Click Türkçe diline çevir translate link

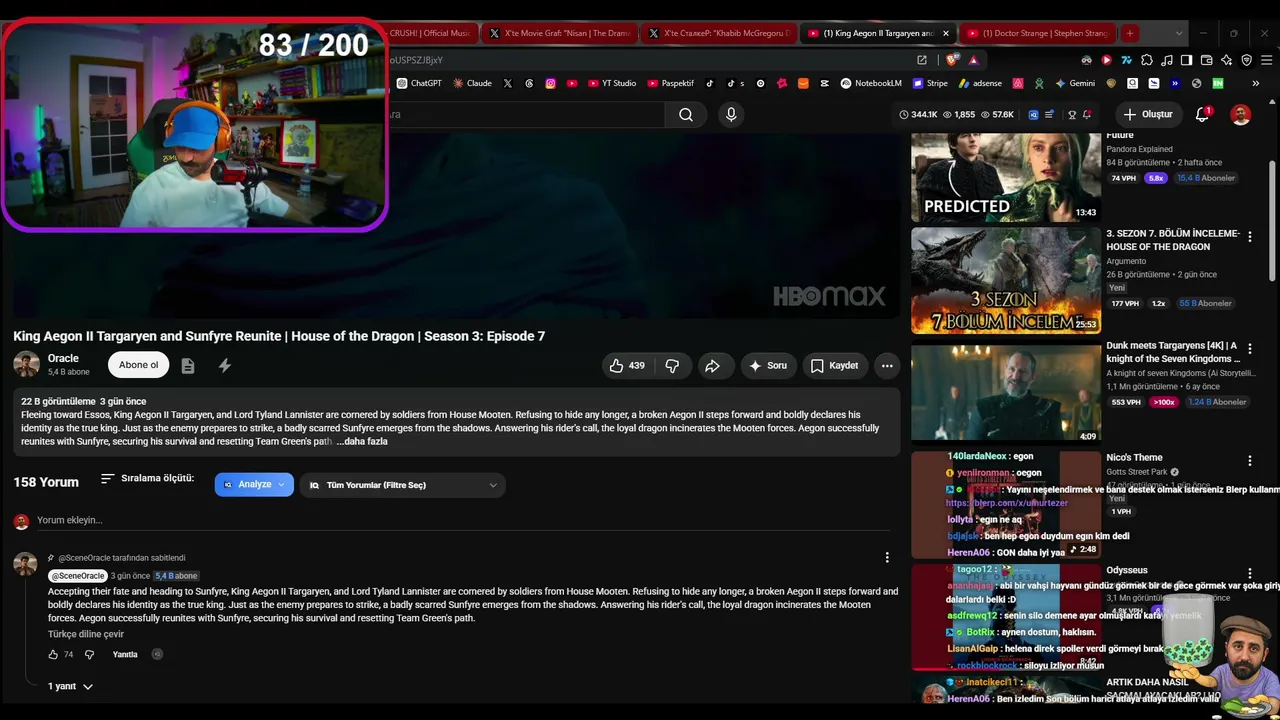click(86, 634)
